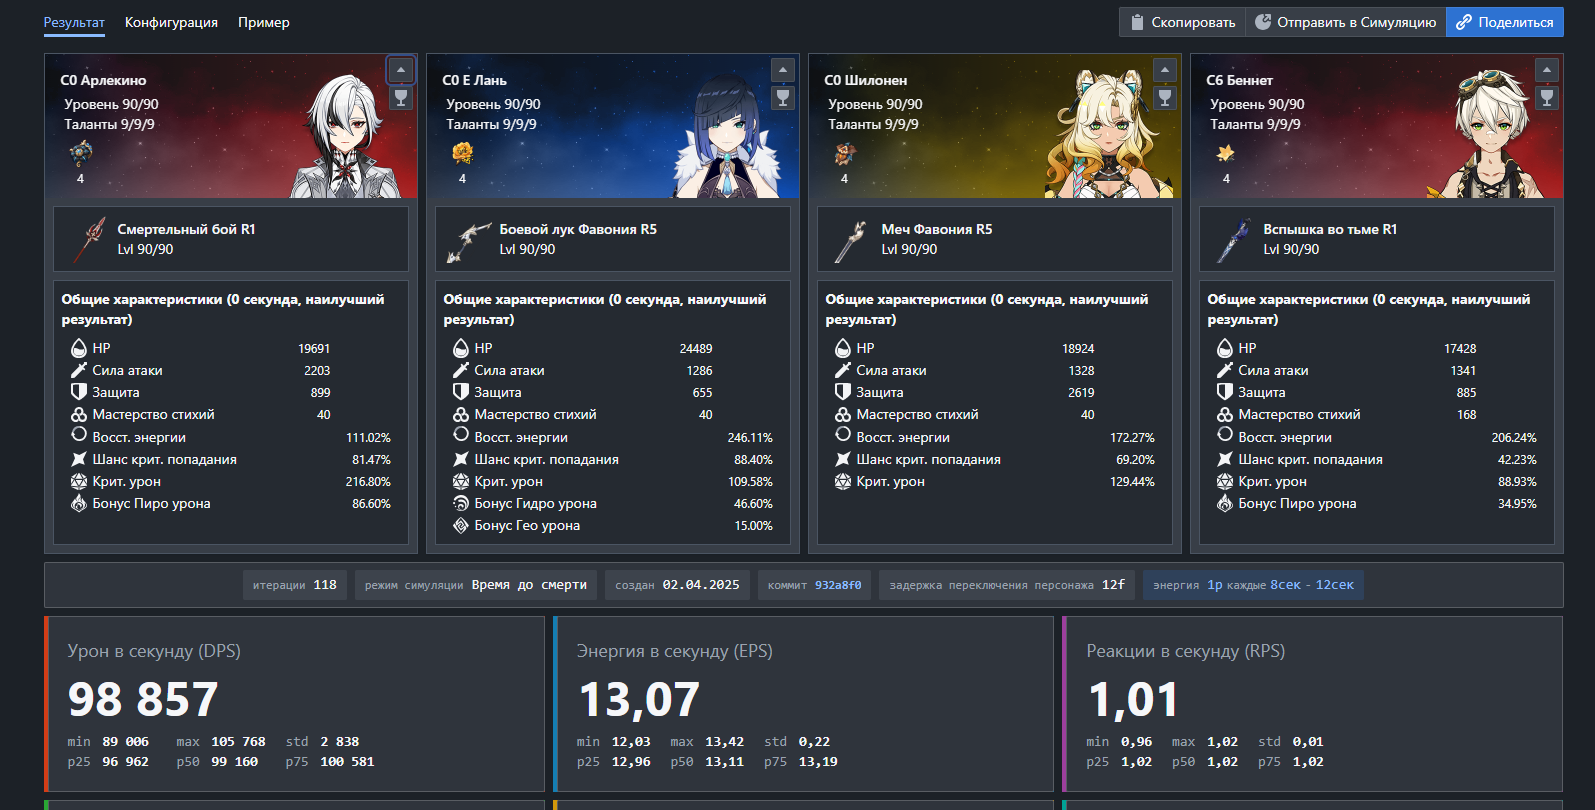The image size is (1595, 810).
Task: Collapse the Арлекино character card
Action: pyautogui.click(x=401, y=70)
